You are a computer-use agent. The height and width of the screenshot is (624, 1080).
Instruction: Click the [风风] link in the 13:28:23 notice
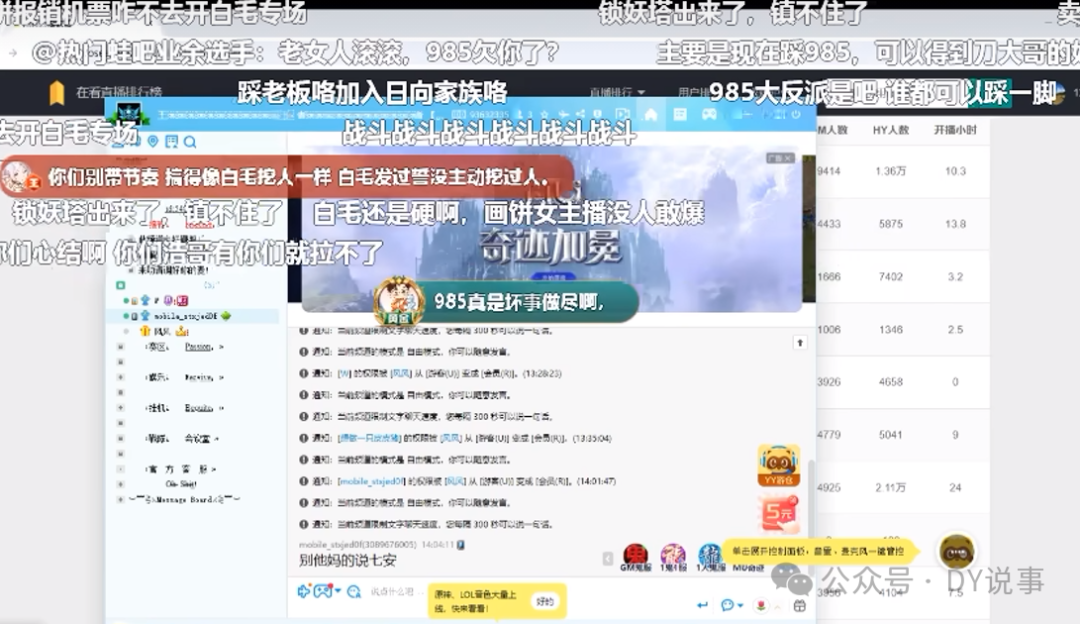click(401, 373)
